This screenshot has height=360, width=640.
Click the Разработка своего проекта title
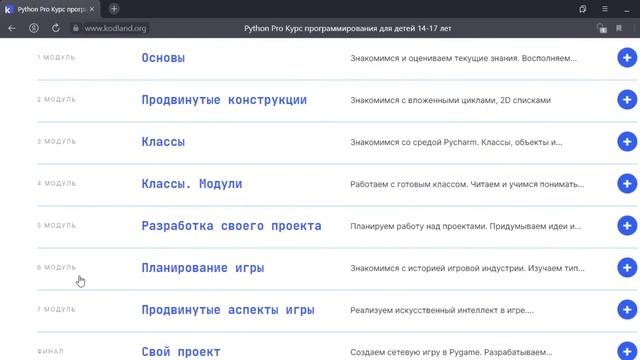coord(231,226)
